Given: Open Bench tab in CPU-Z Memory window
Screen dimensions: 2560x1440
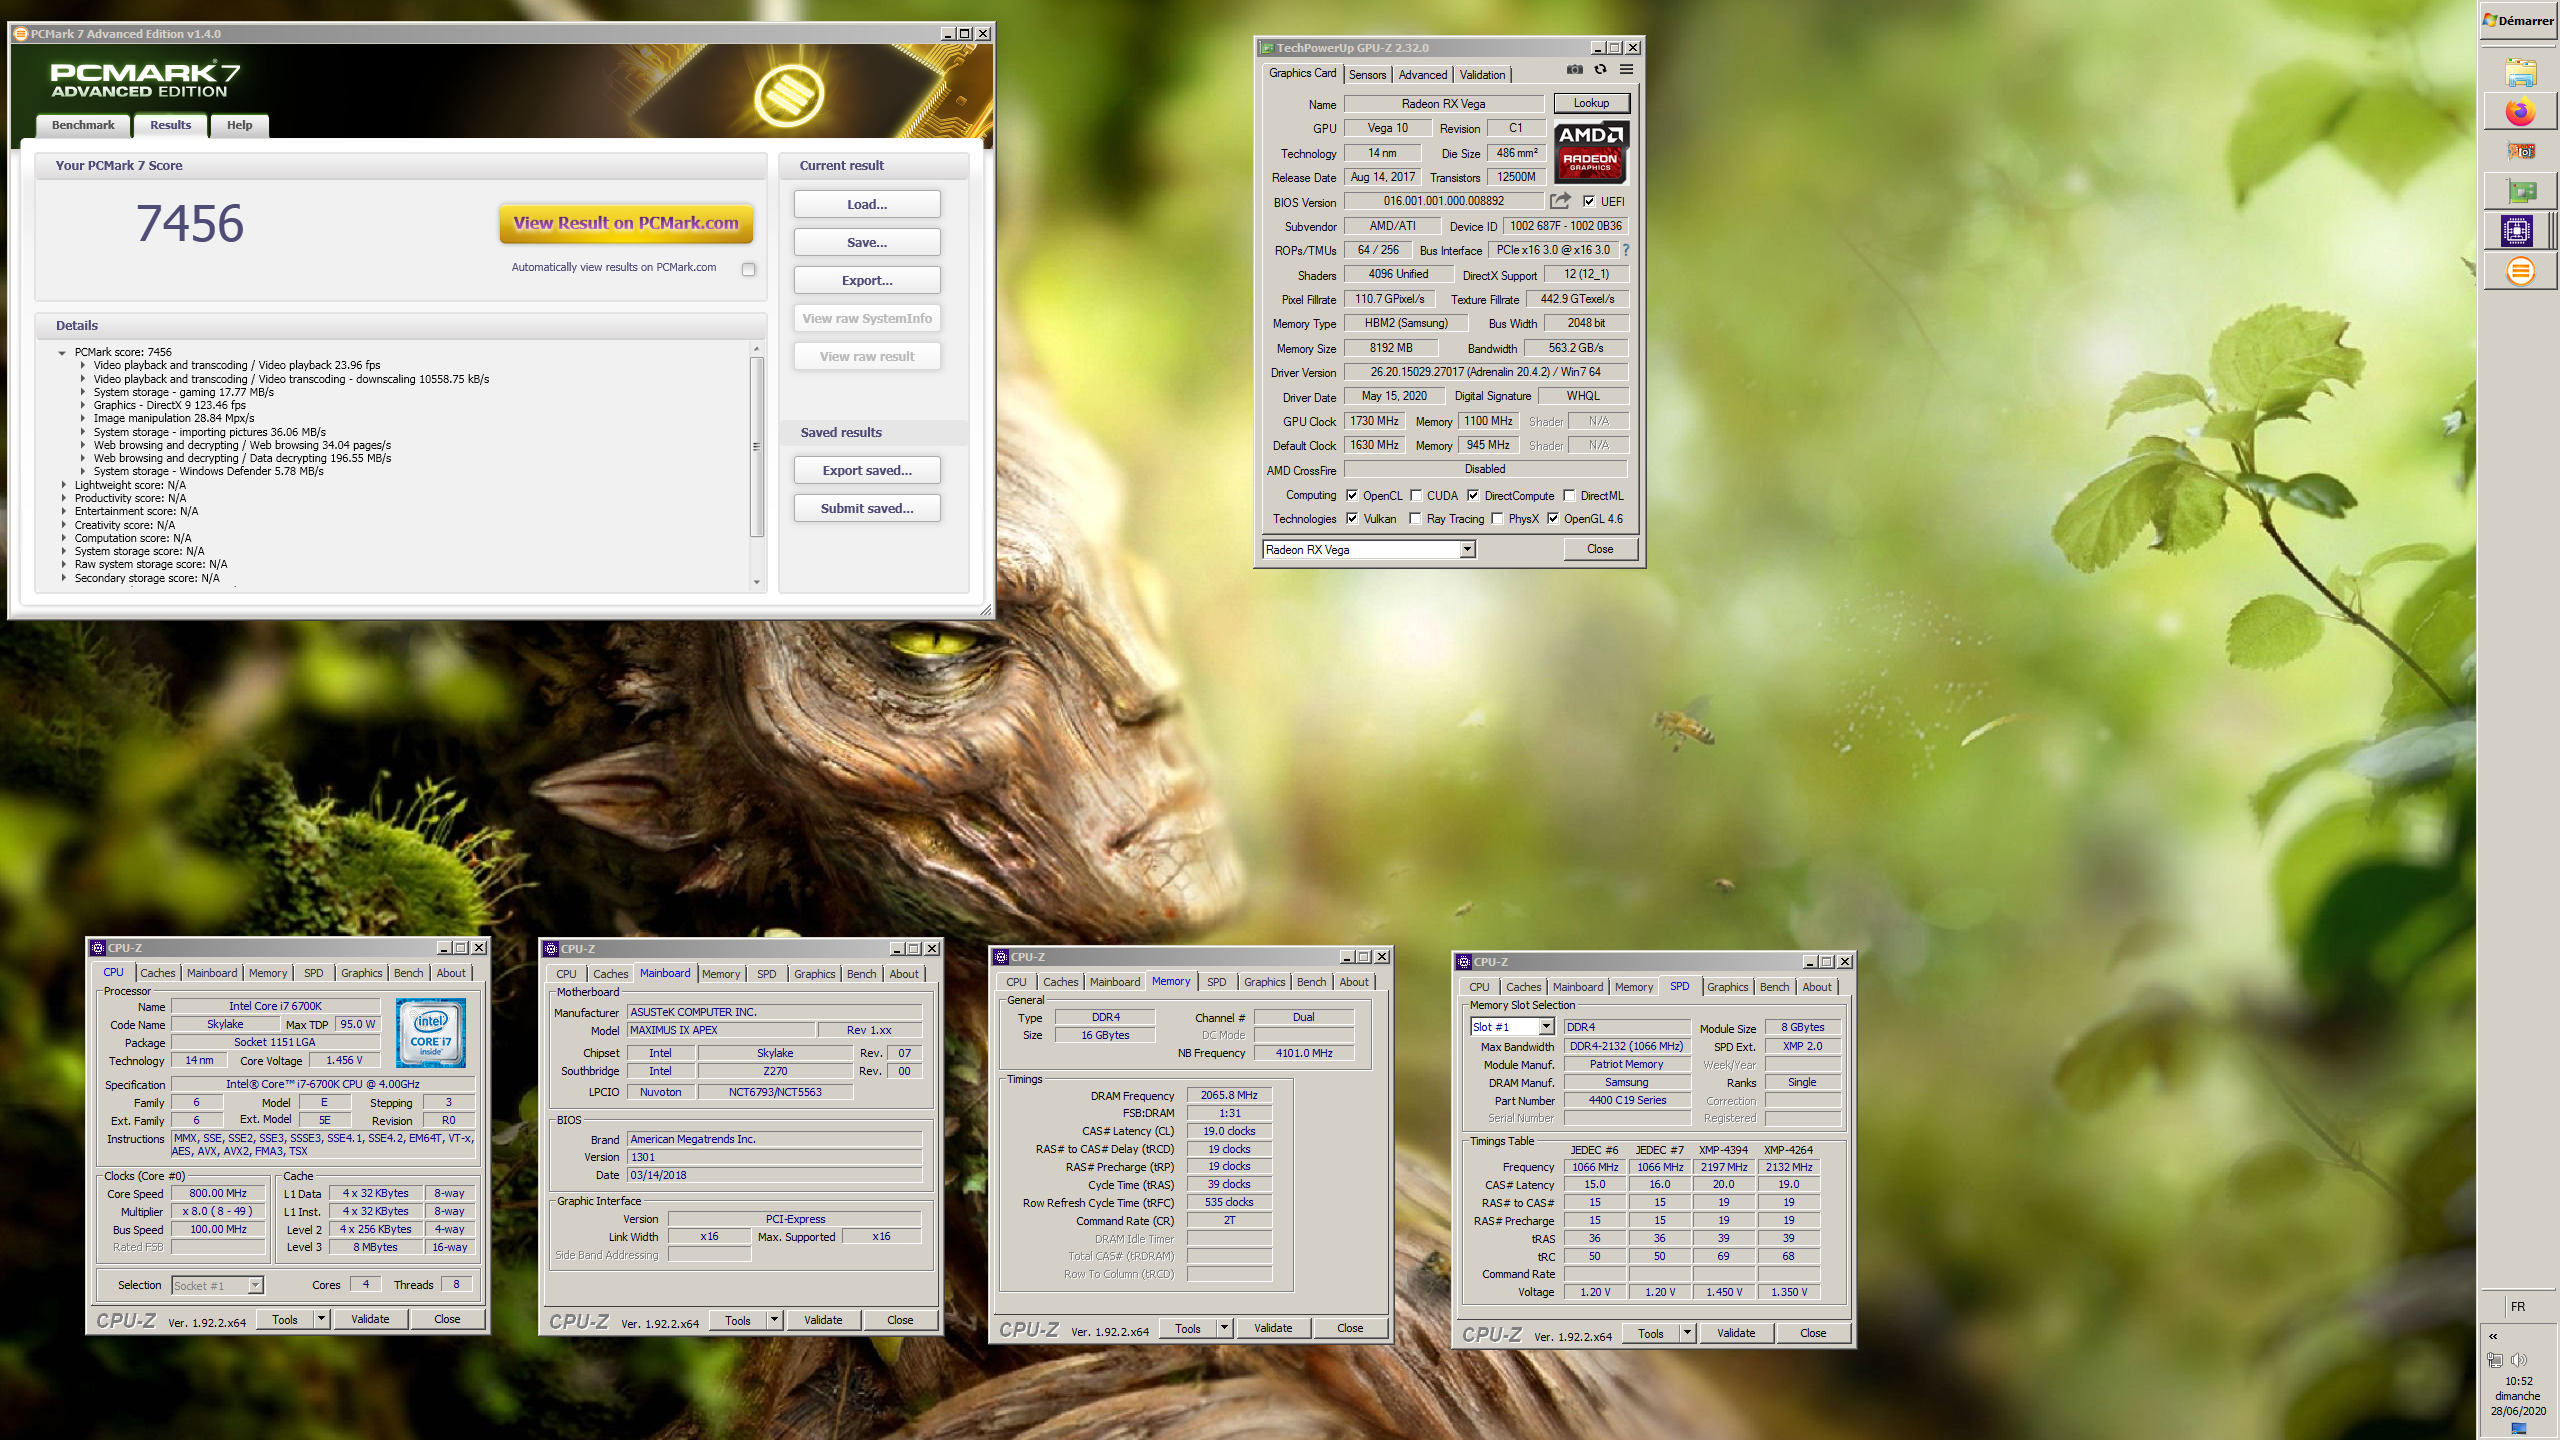Looking at the screenshot, I should click(1311, 982).
